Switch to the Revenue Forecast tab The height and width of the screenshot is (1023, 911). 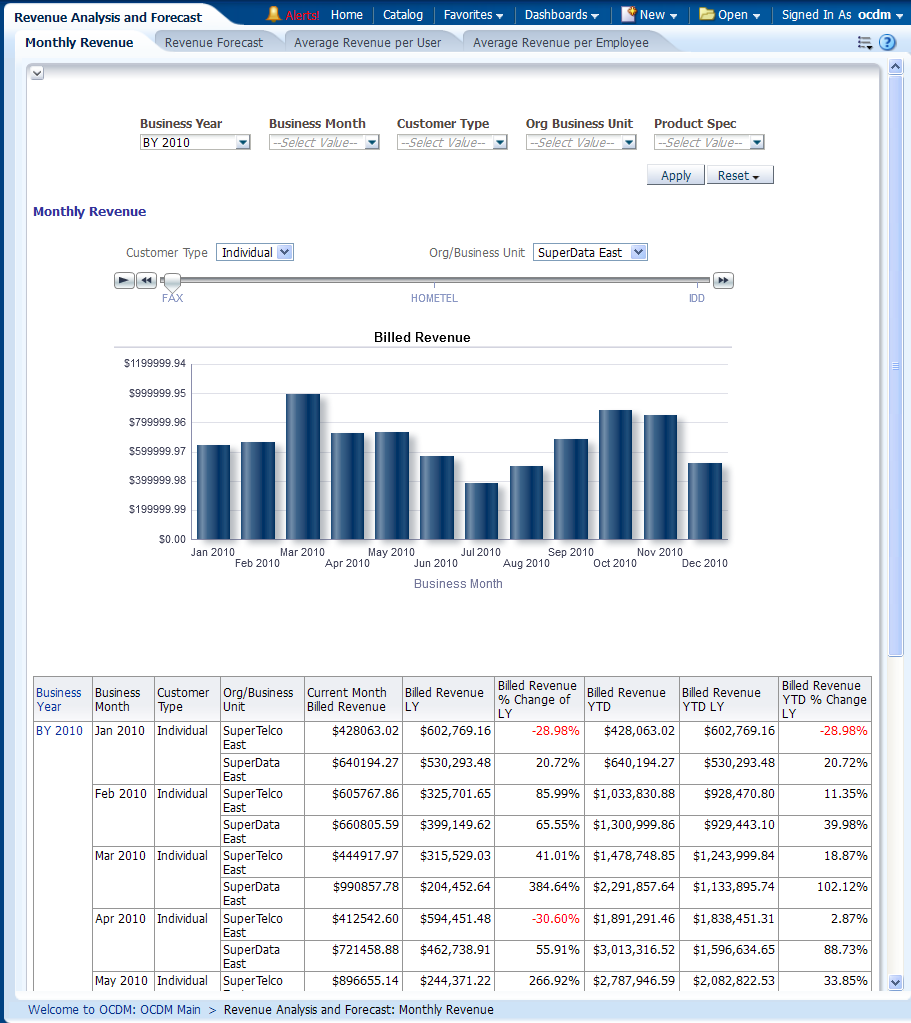click(x=214, y=42)
